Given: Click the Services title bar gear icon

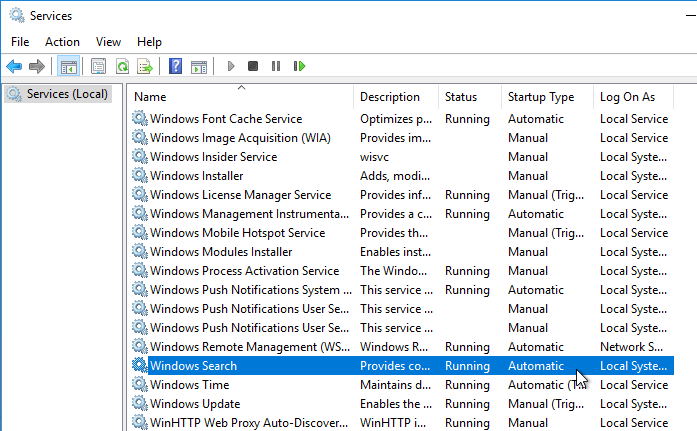Looking at the screenshot, I should coord(17,15).
